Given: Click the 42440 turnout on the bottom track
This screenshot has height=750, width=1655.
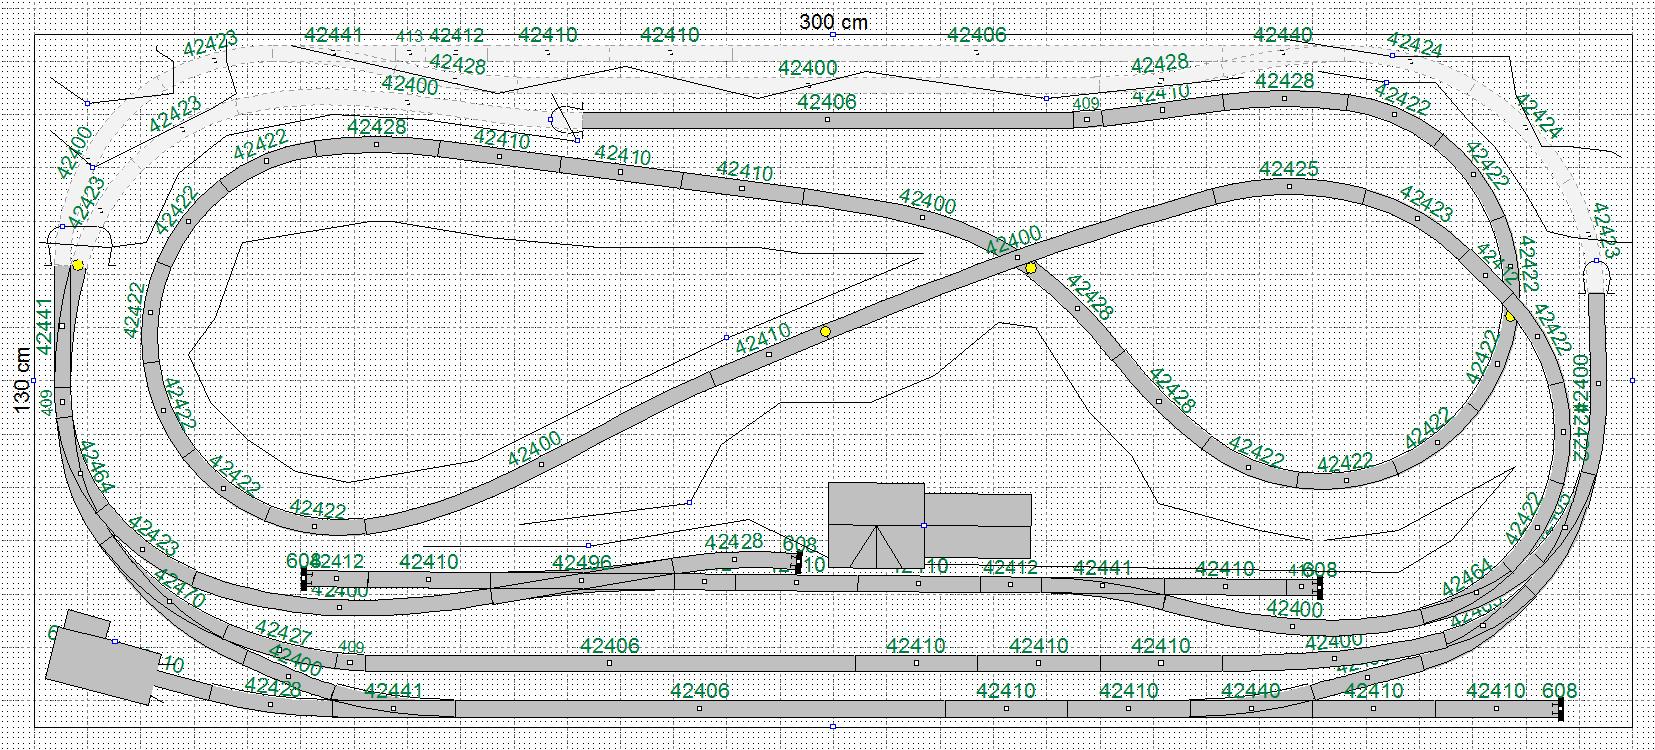Looking at the screenshot, I should pyautogui.click(x=1251, y=708).
